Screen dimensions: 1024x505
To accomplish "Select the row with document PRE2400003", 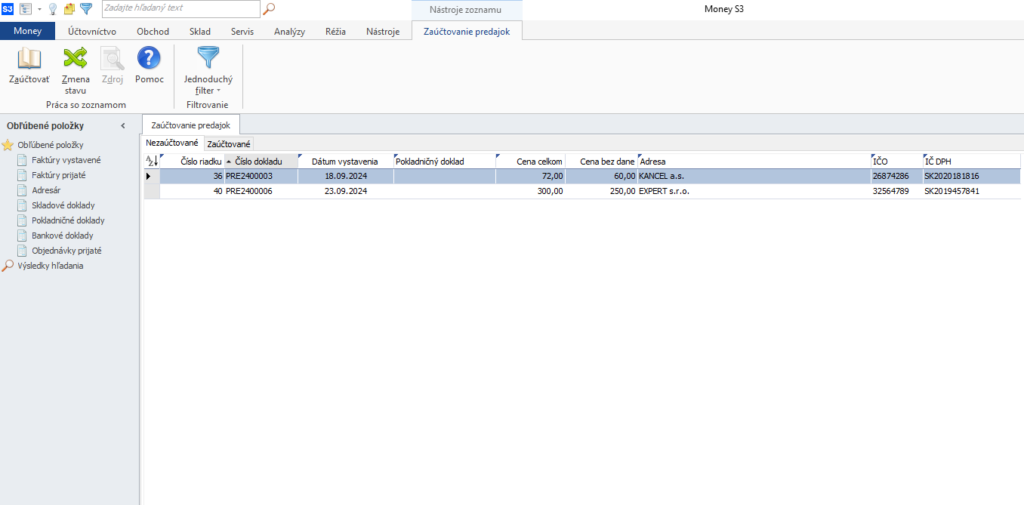I will (582, 176).
